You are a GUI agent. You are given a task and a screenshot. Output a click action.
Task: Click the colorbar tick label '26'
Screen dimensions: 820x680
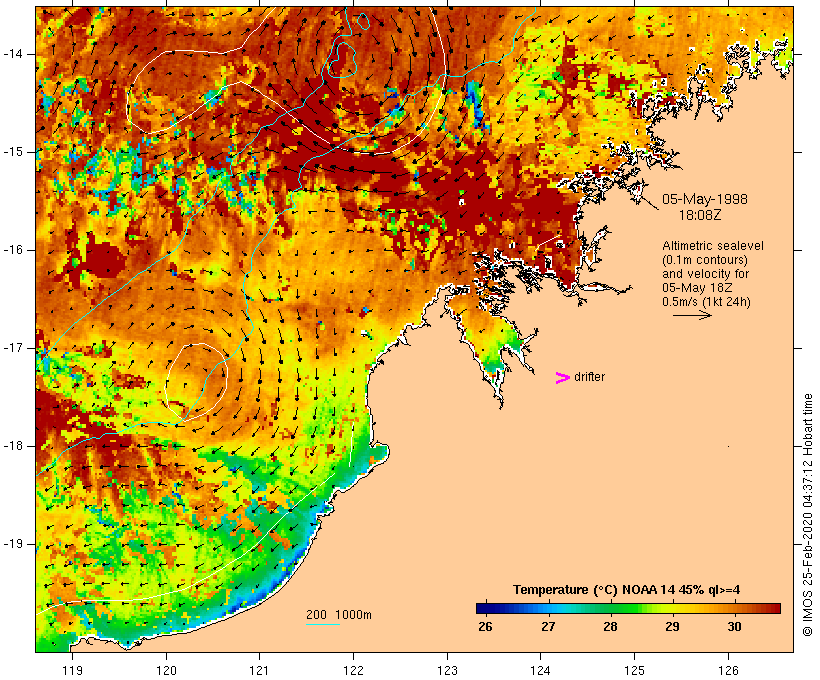coord(485,626)
